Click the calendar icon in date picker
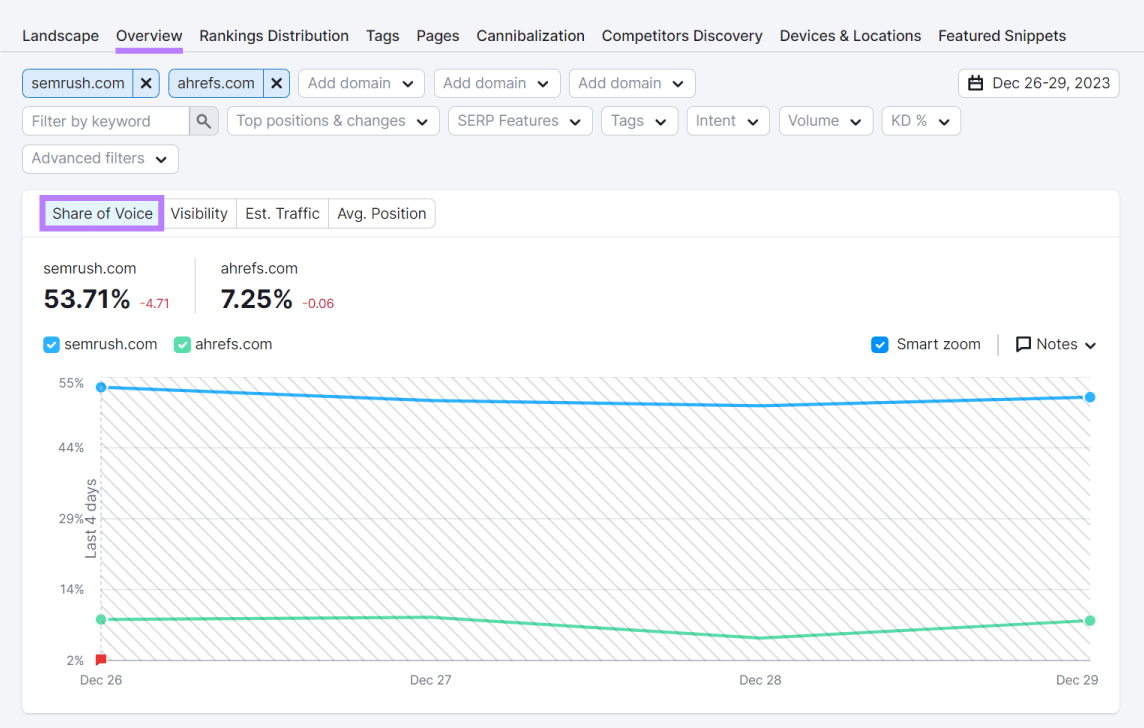This screenshot has width=1144, height=728. point(975,83)
